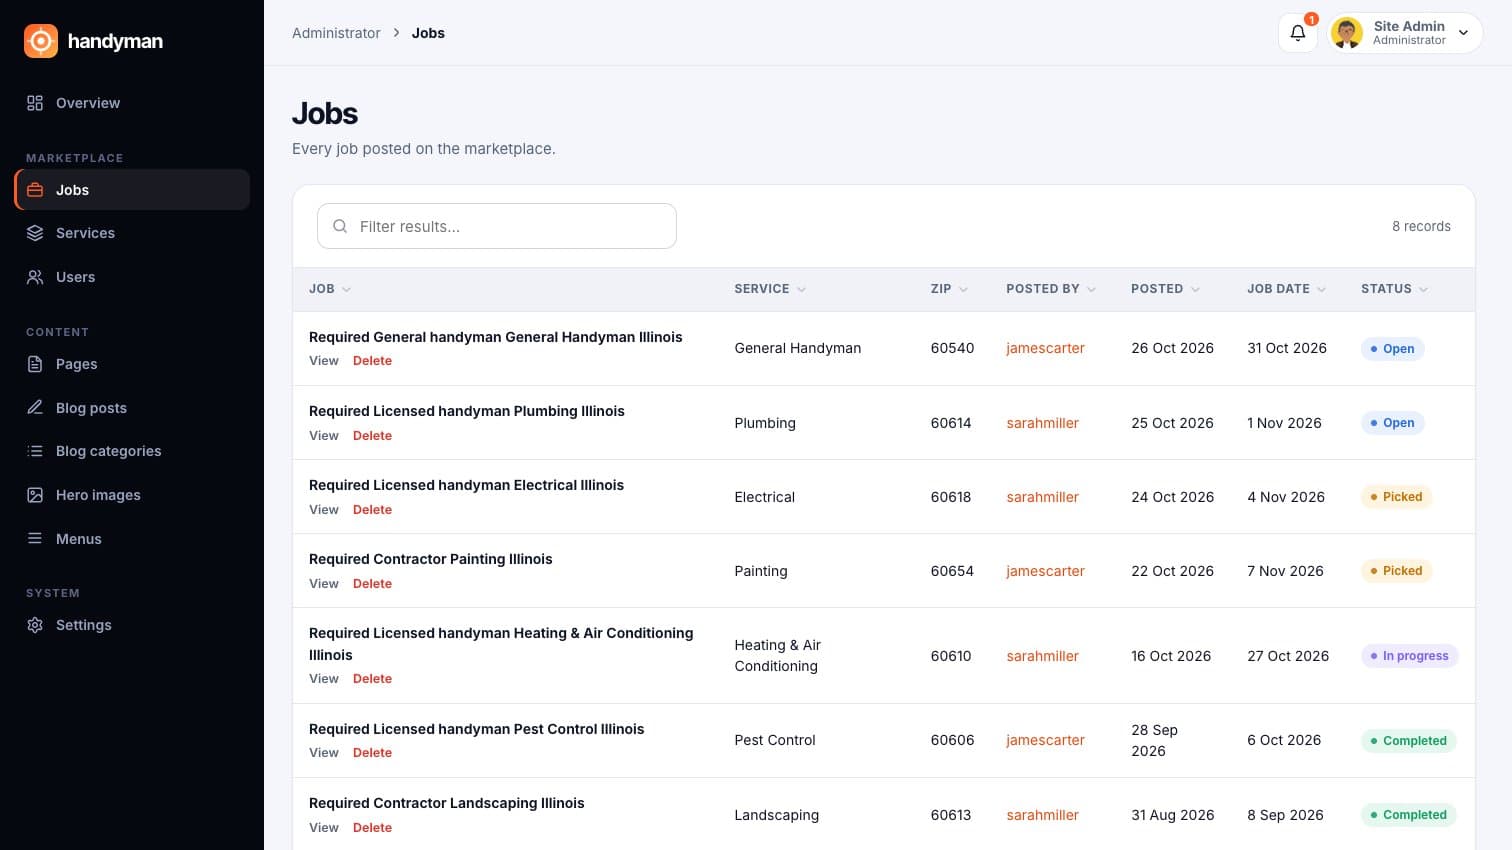Delete the Plumbing Illinois job
The width and height of the screenshot is (1512, 850).
(x=372, y=436)
